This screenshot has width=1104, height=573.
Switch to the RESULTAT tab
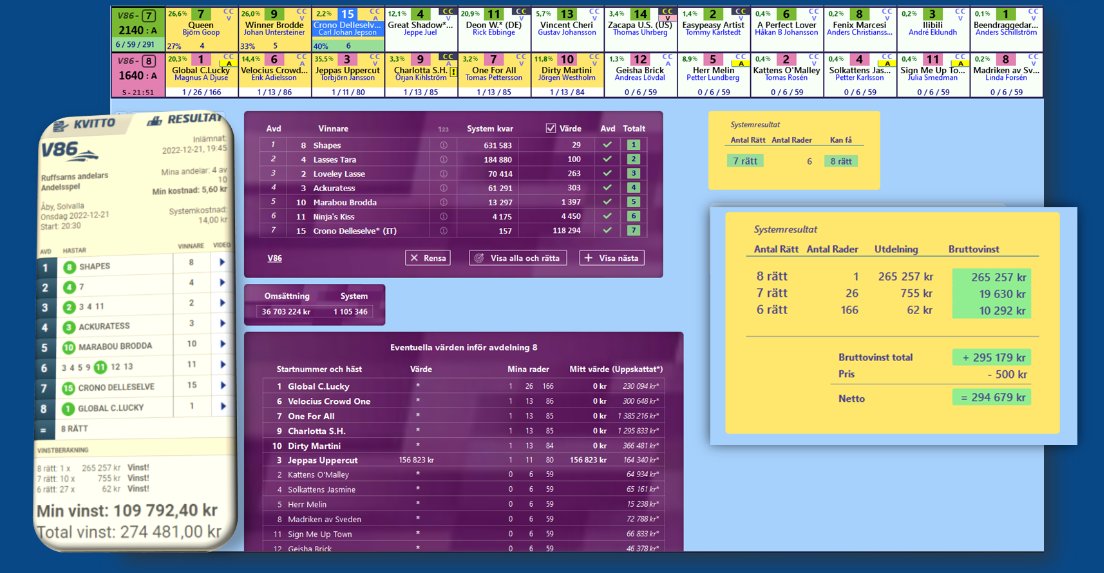click(184, 120)
